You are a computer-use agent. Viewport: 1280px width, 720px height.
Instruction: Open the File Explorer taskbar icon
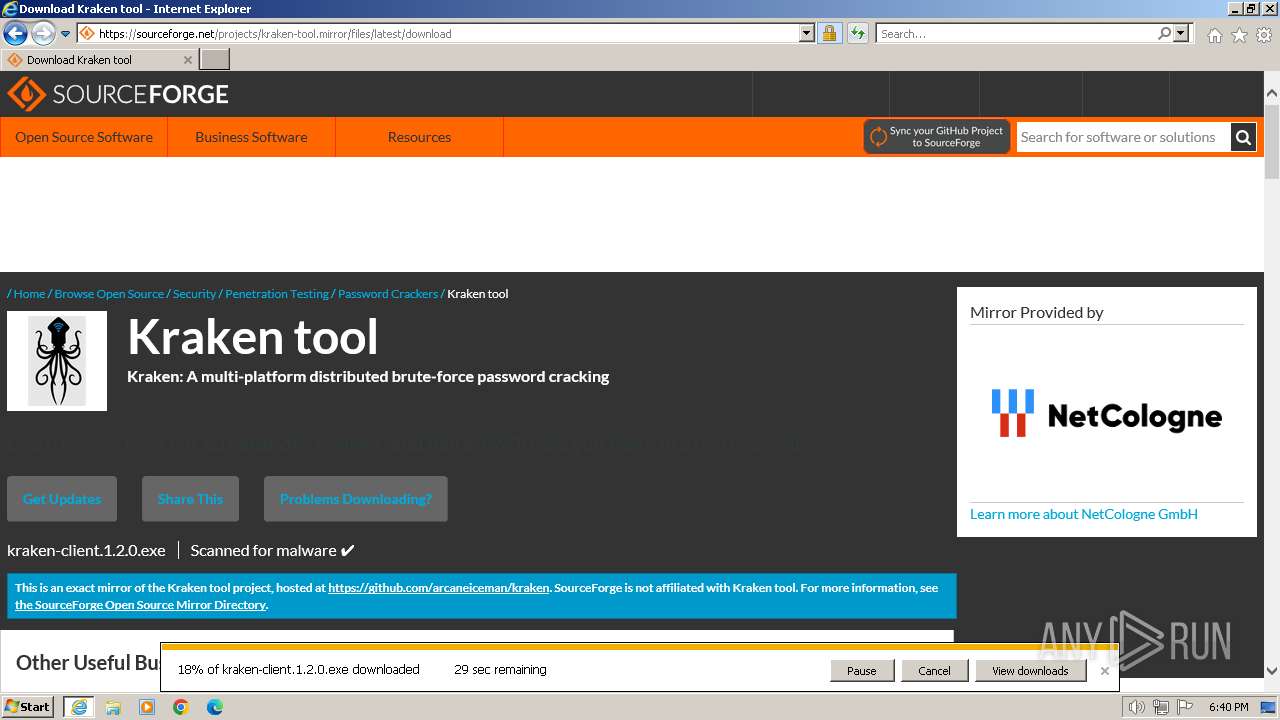pos(113,707)
